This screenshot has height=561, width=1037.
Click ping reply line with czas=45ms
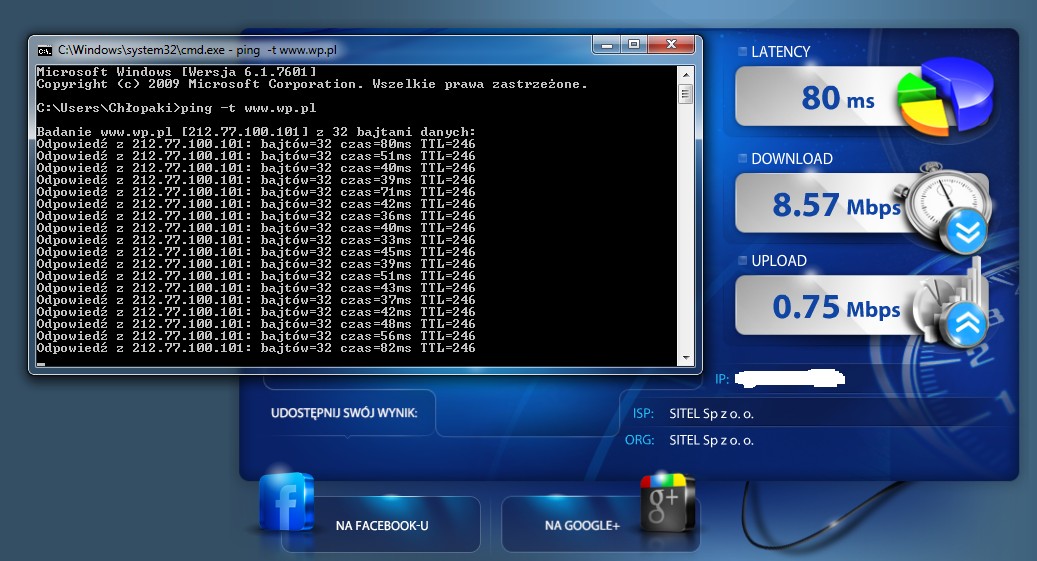(256, 252)
